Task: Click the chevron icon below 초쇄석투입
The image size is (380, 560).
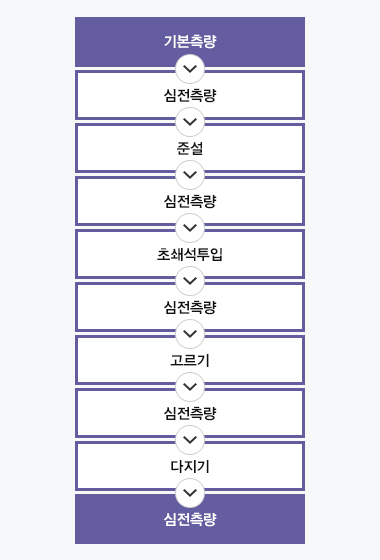Action: point(190,280)
